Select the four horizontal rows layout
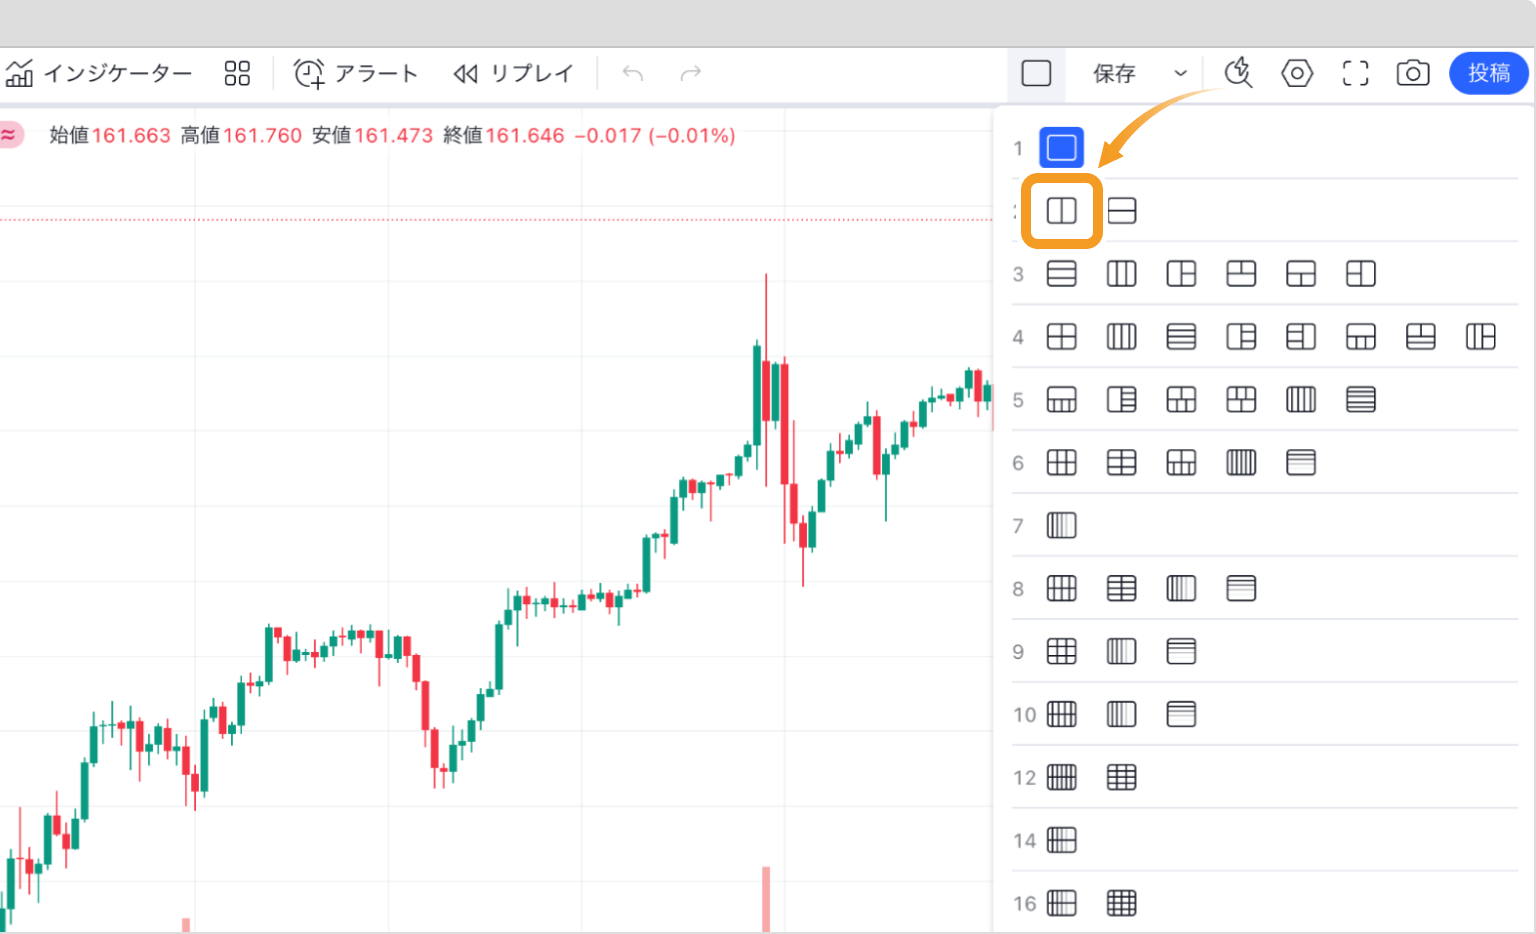1536x934 pixels. 1181,337
